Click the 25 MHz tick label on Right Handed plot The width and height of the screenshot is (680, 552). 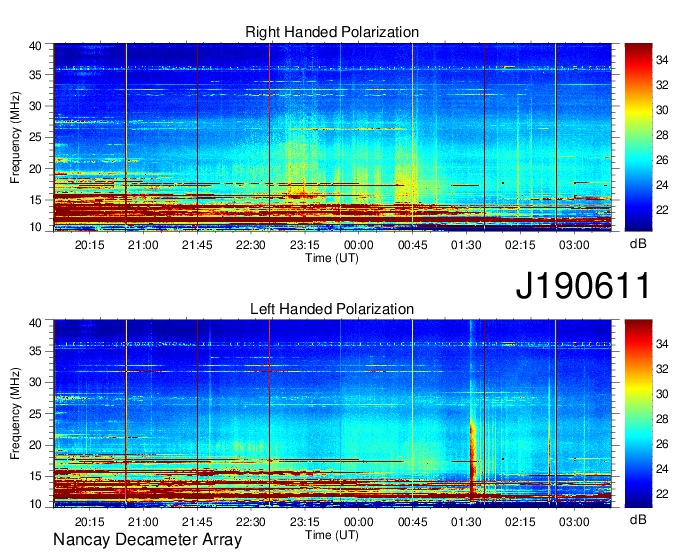tap(35, 137)
